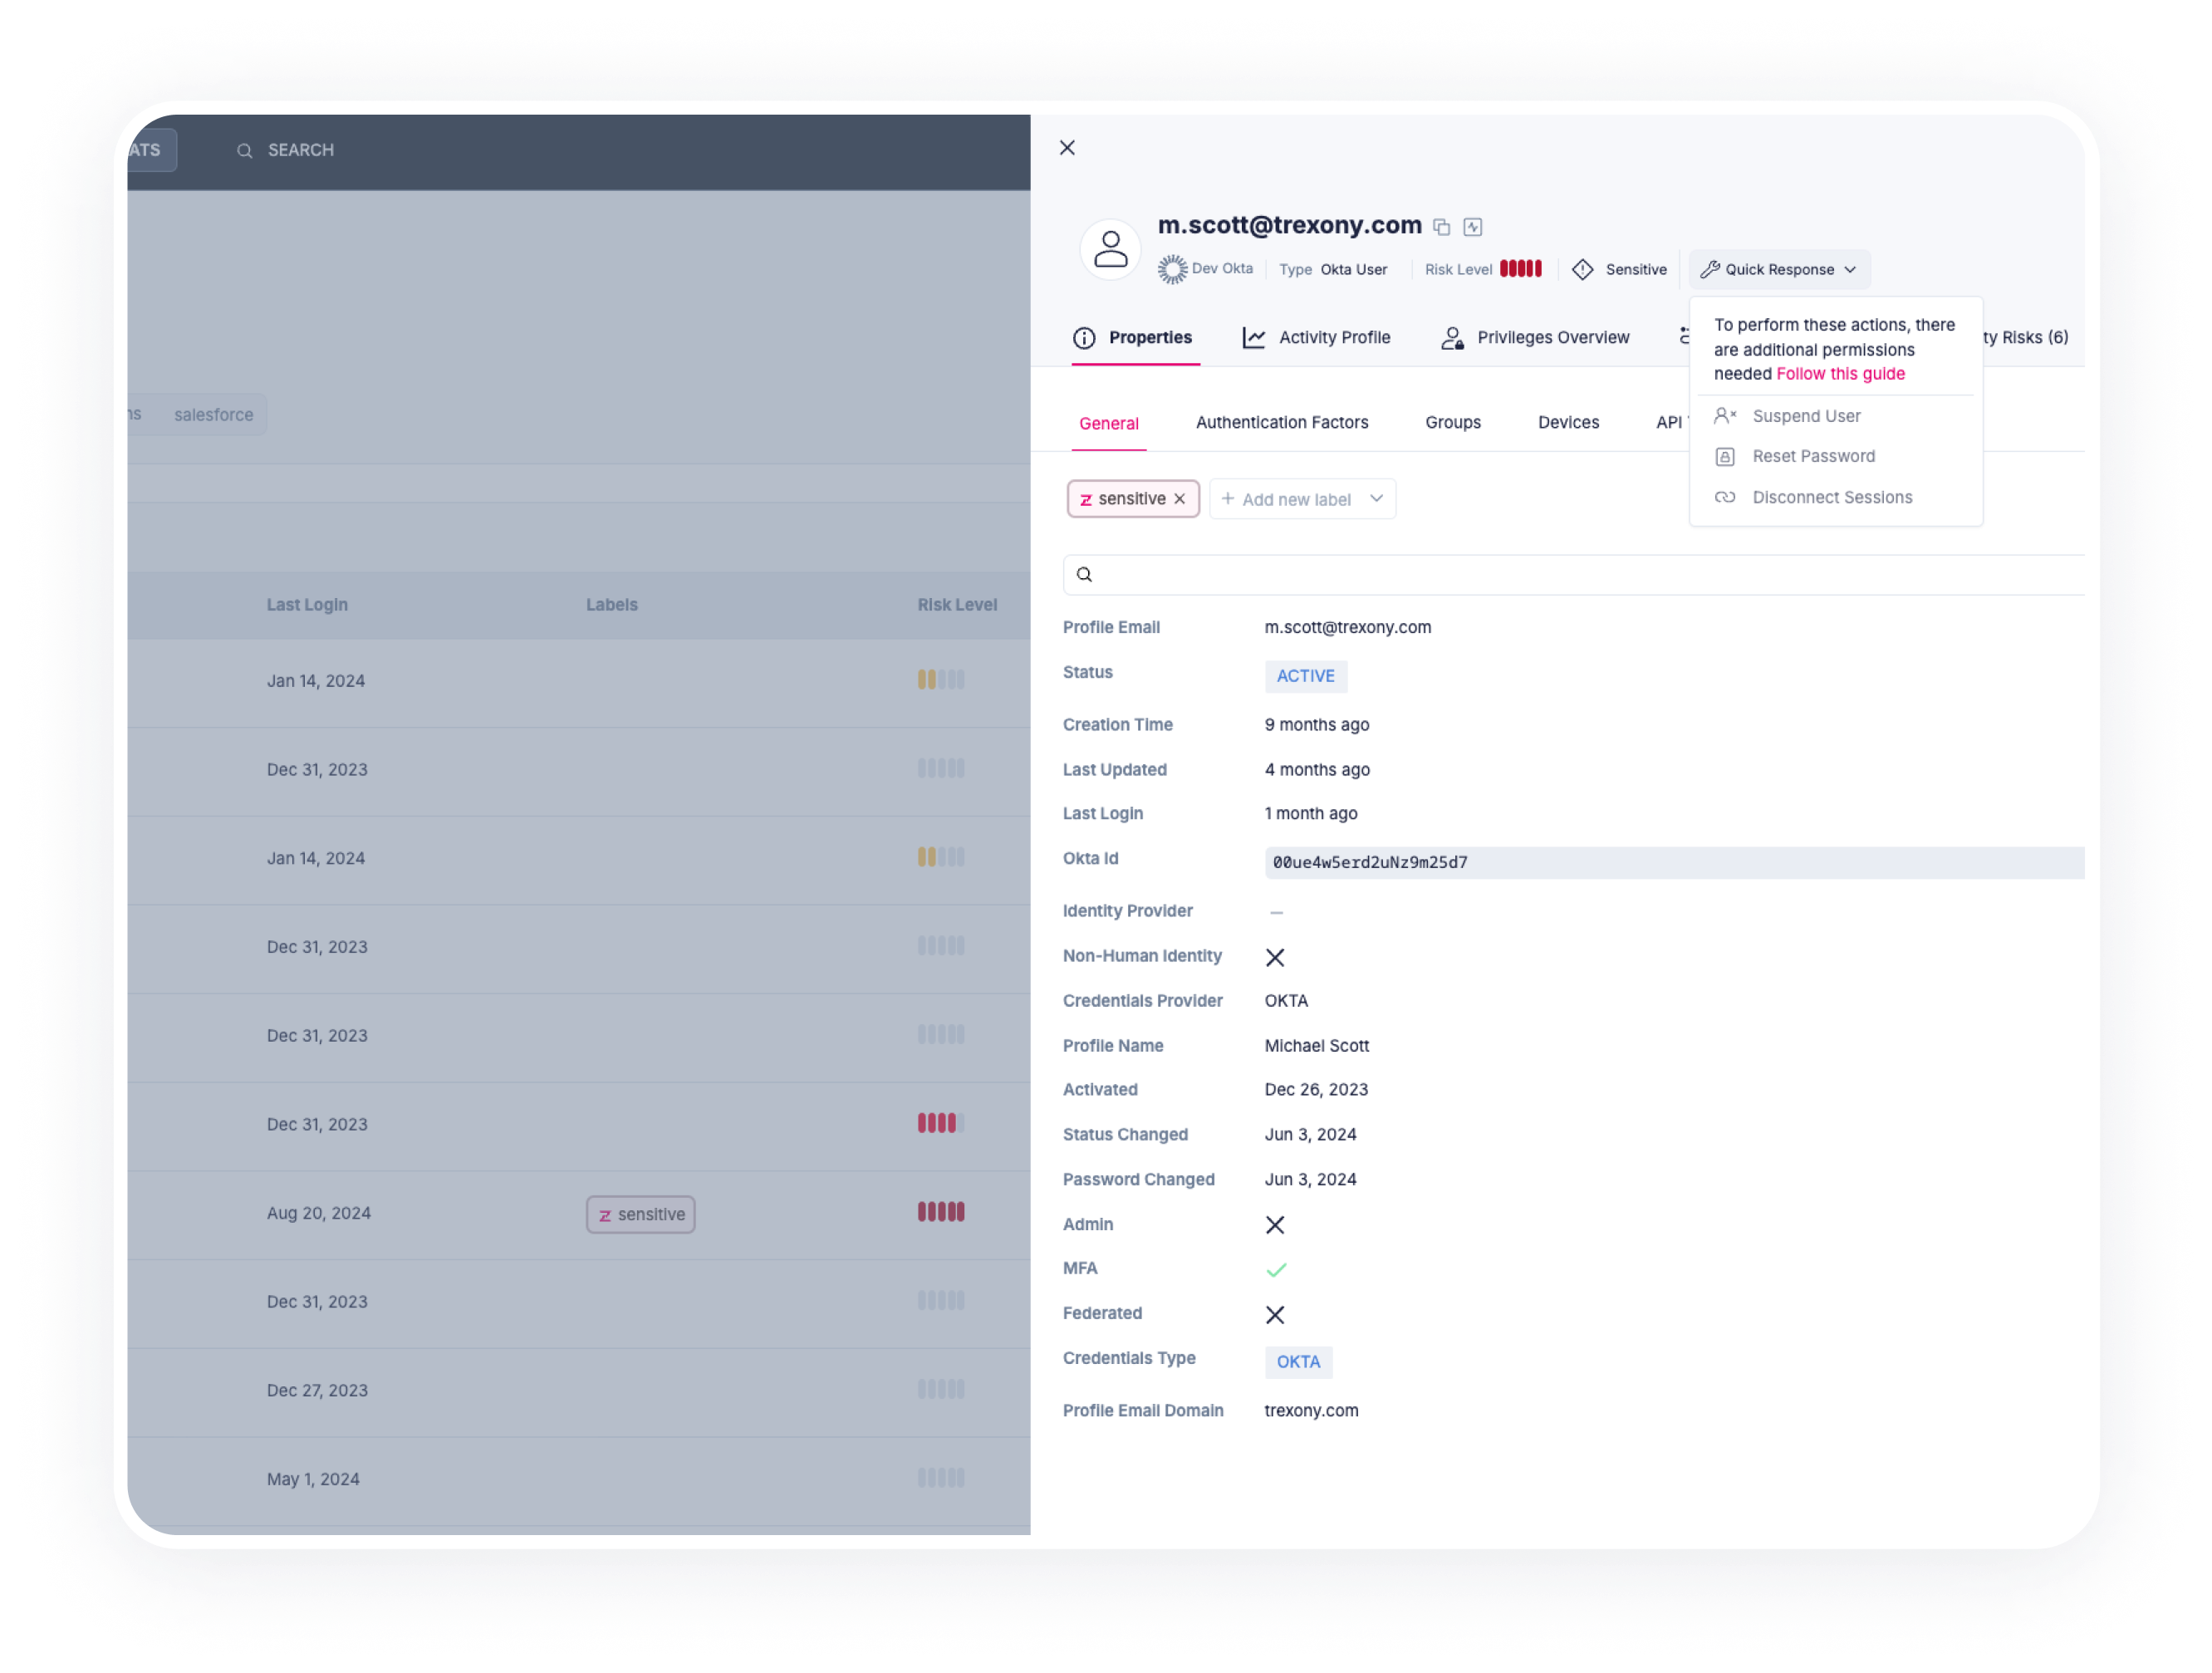The image size is (2212, 1673).
Task: Click the Password Changed Jun 3, 2024 value
Action: coord(1310,1180)
